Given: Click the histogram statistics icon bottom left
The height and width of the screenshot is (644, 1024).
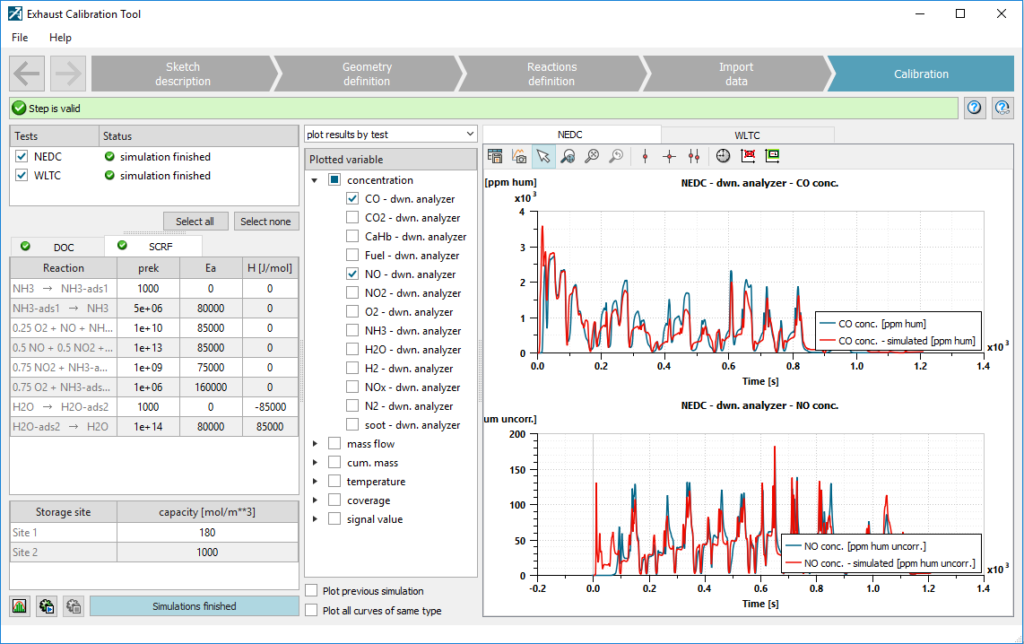Looking at the screenshot, I should point(19,606).
